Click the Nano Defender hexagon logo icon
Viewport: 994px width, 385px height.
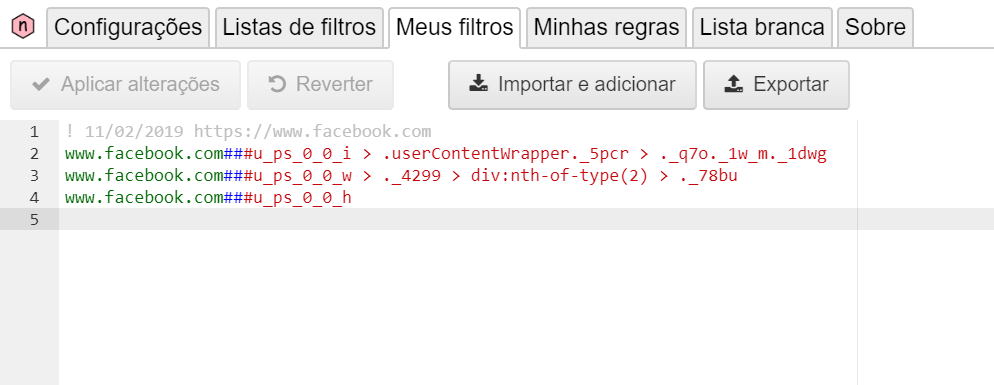click(x=23, y=25)
